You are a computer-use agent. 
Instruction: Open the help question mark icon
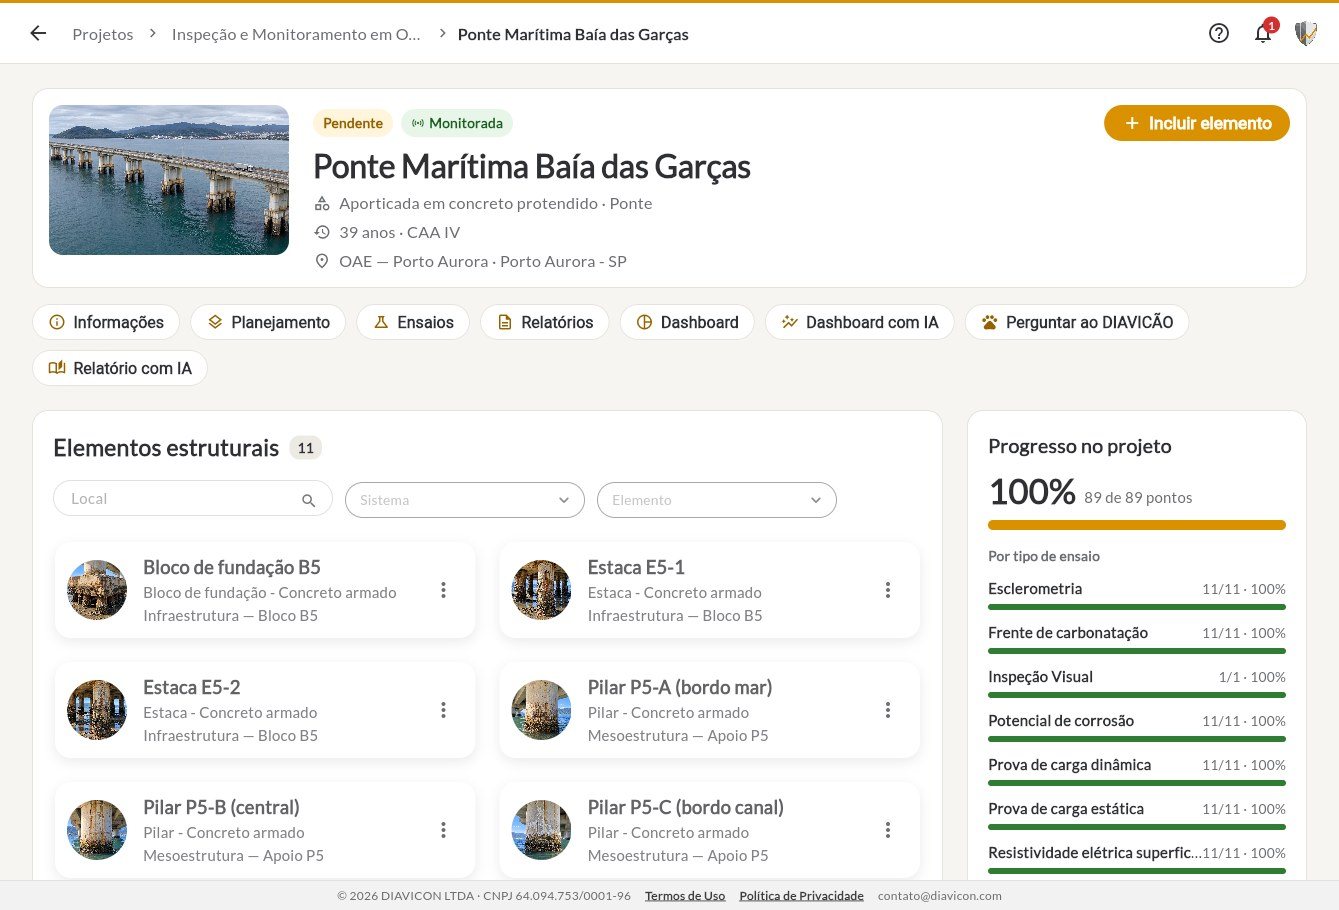click(x=1218, y=33)
